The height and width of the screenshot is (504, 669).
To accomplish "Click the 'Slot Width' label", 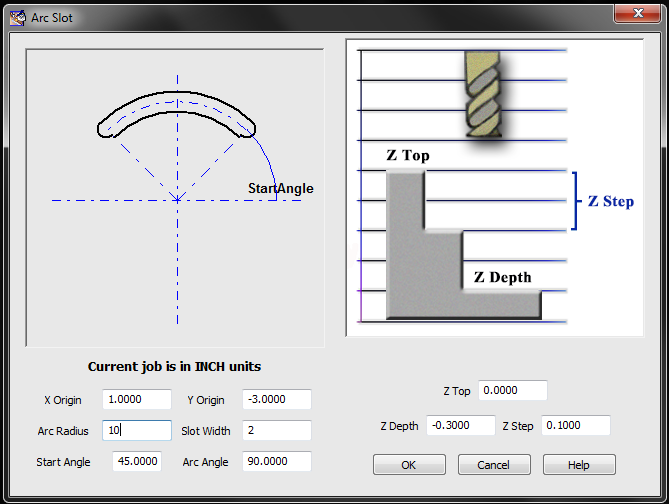I will (206, 431).
